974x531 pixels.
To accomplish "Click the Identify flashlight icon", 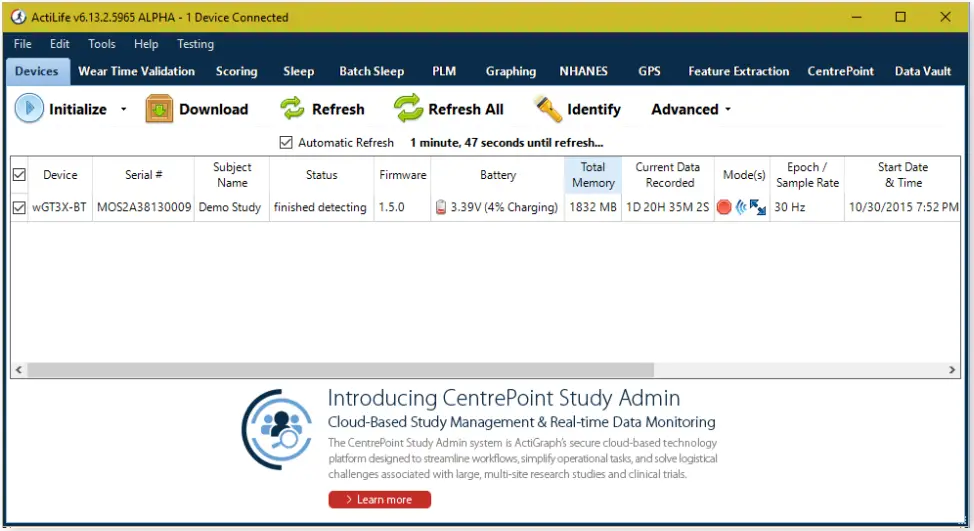I will pos(548,109).
